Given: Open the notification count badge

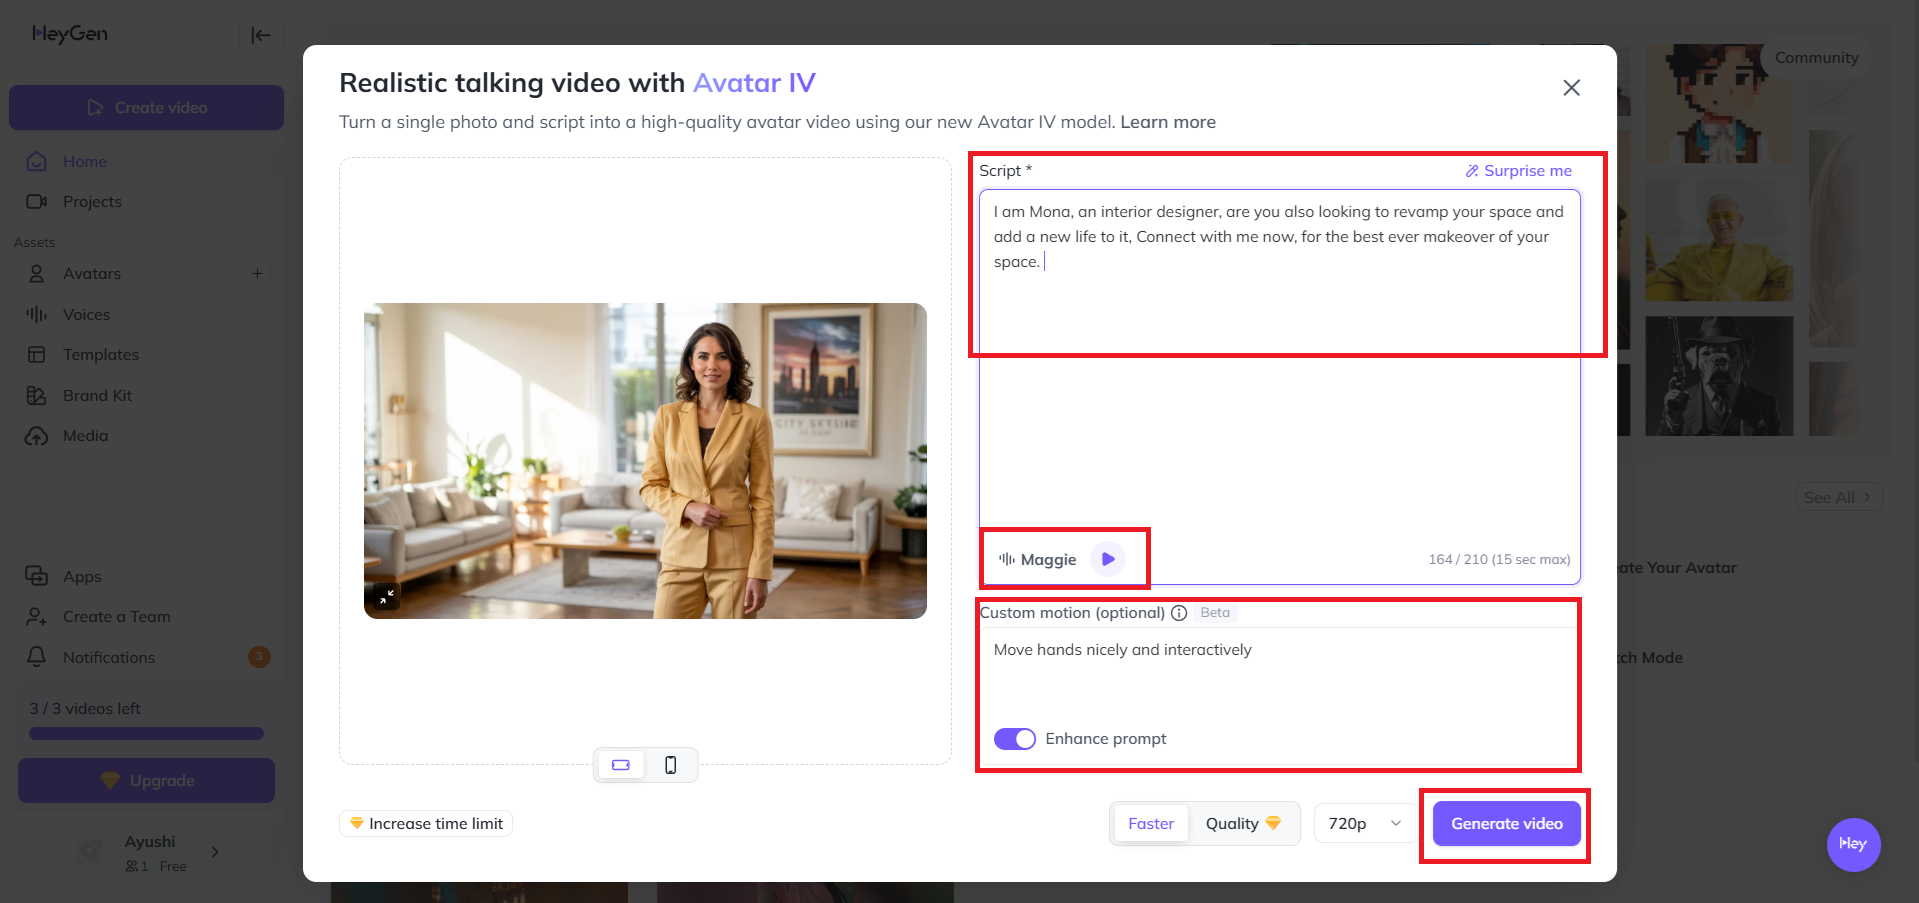Looking at the screenshot, I should tap(259, 657).
